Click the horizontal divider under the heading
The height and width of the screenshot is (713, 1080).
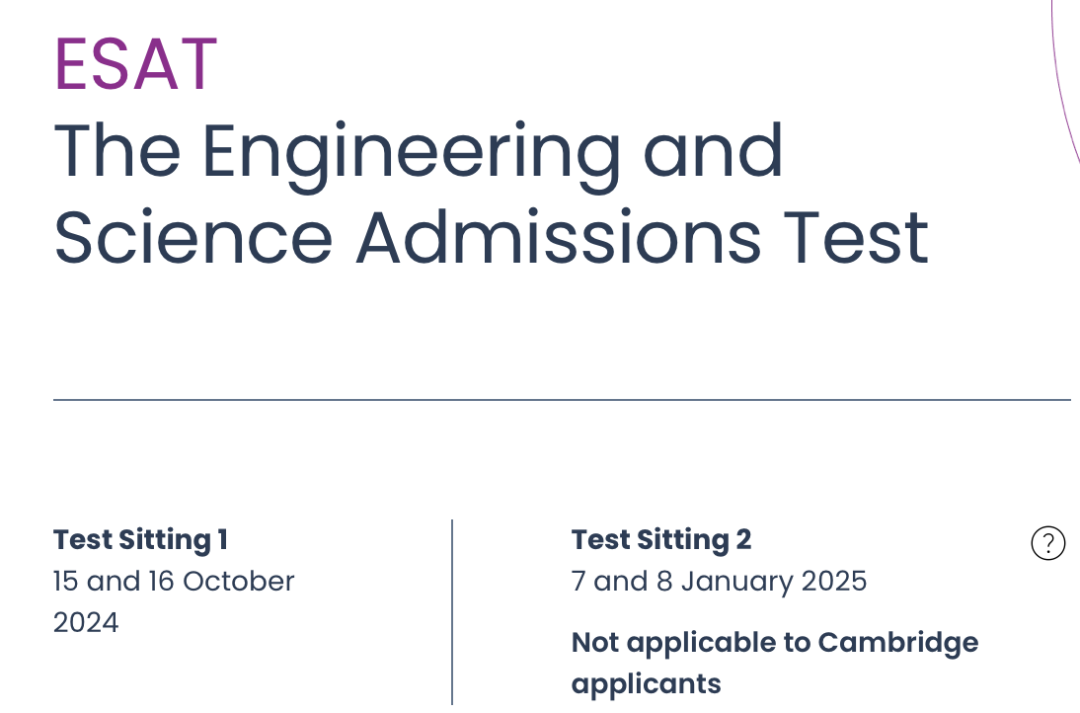[x=562, y=400]
